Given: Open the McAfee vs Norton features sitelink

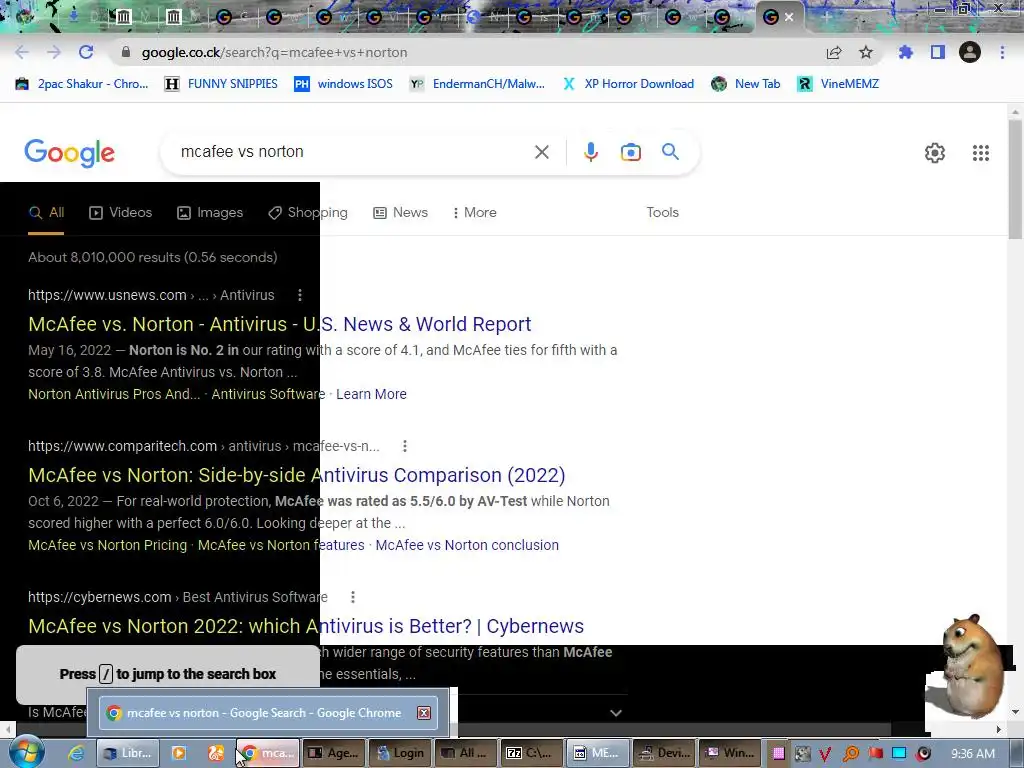Looking at the screenshot, I should pyautogui.click(x=281, y=545).
